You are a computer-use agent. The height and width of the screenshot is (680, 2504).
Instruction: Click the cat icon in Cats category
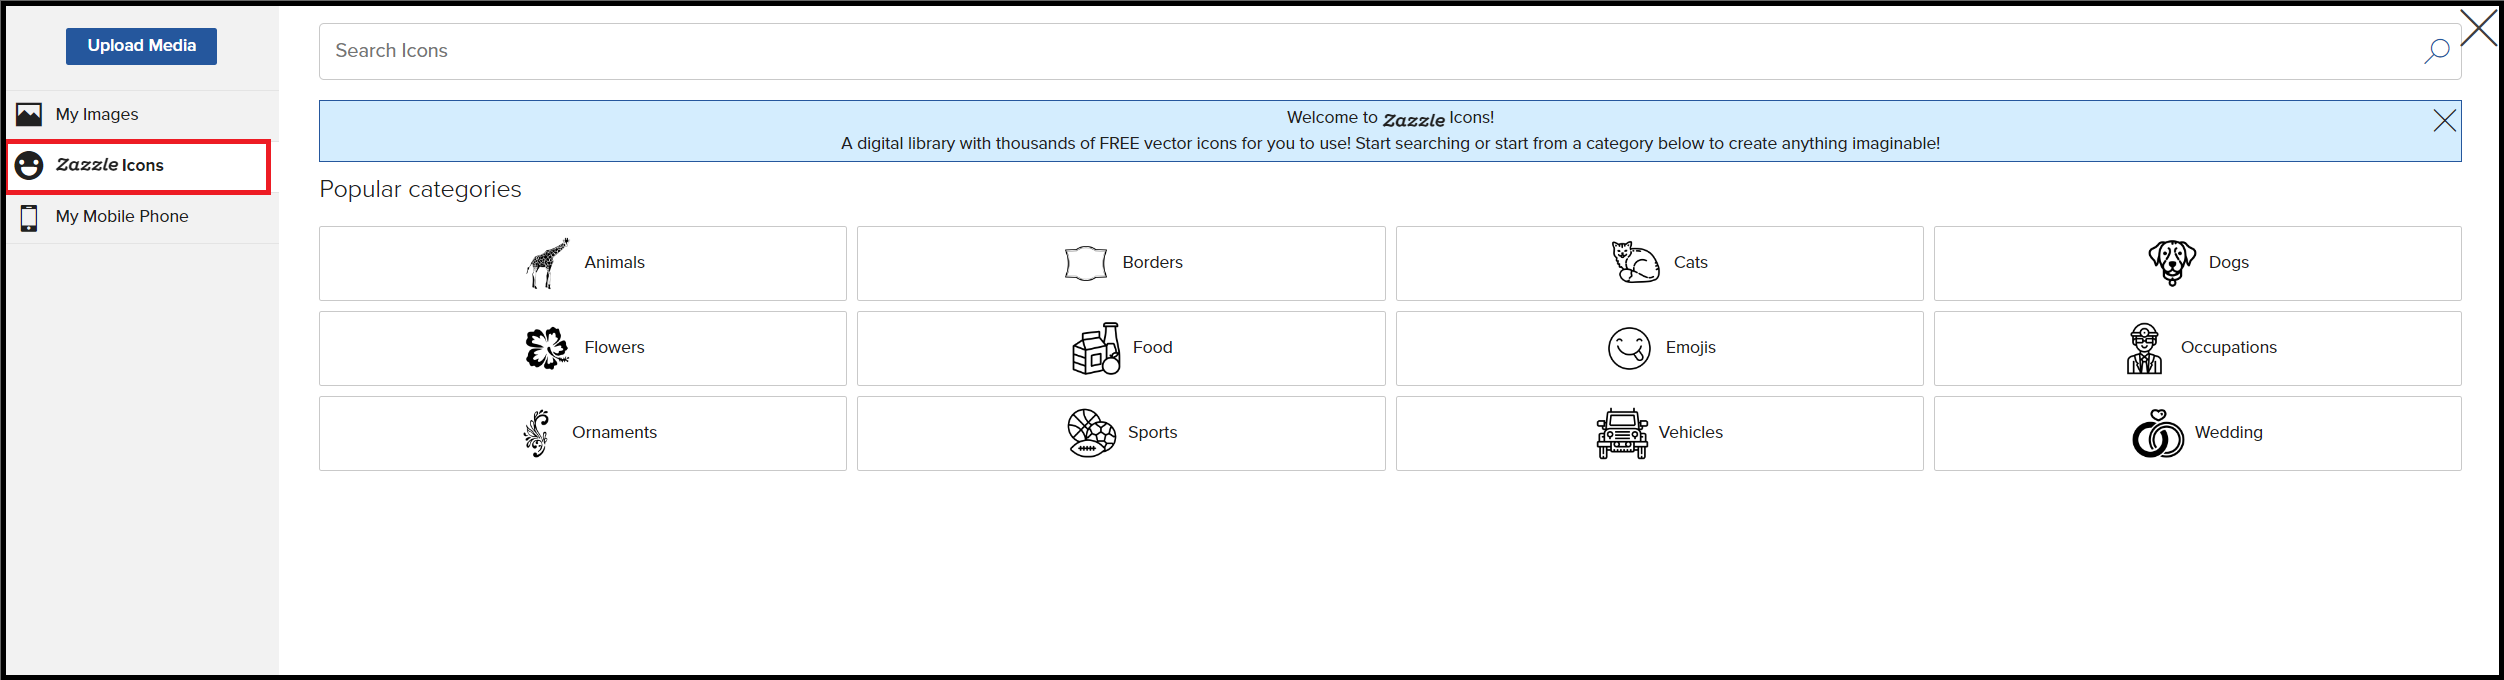[x=1635, y=263]
